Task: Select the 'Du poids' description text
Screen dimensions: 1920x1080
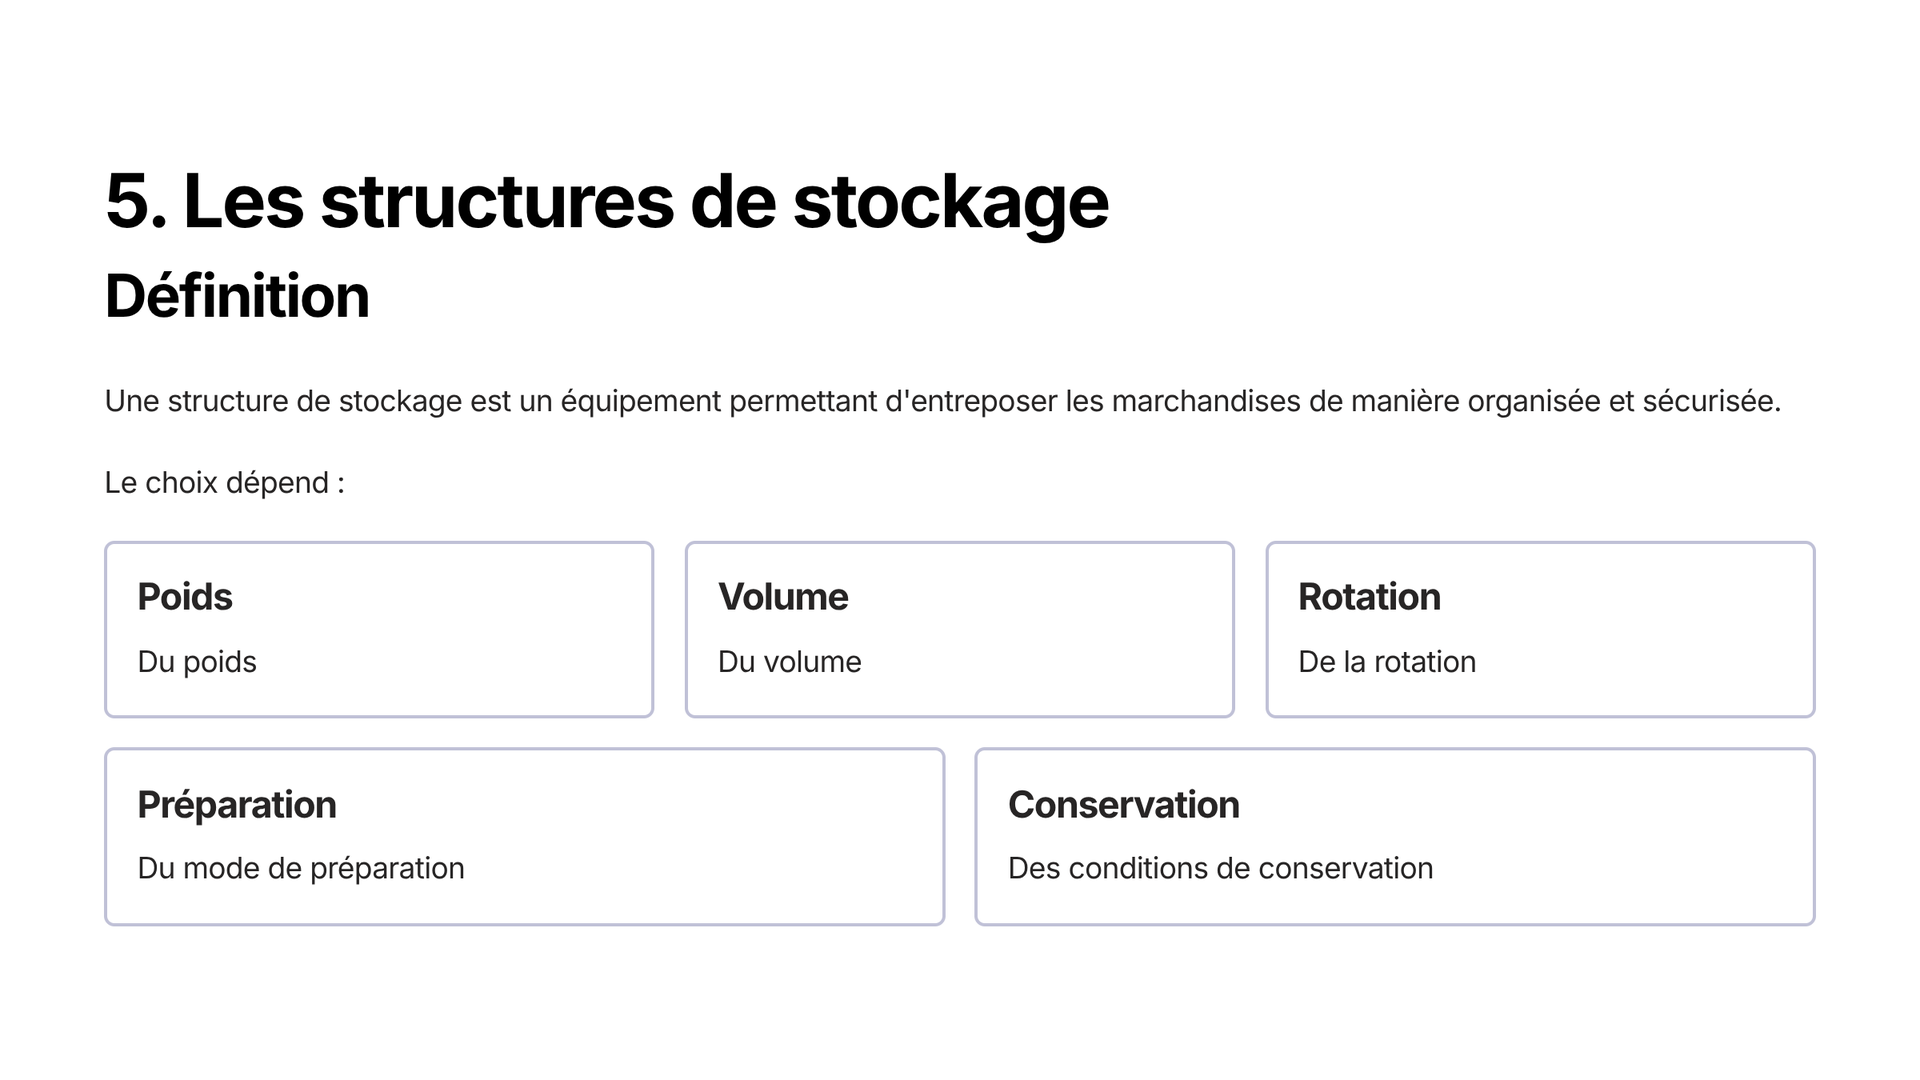Action: click(x=197, y=662)
